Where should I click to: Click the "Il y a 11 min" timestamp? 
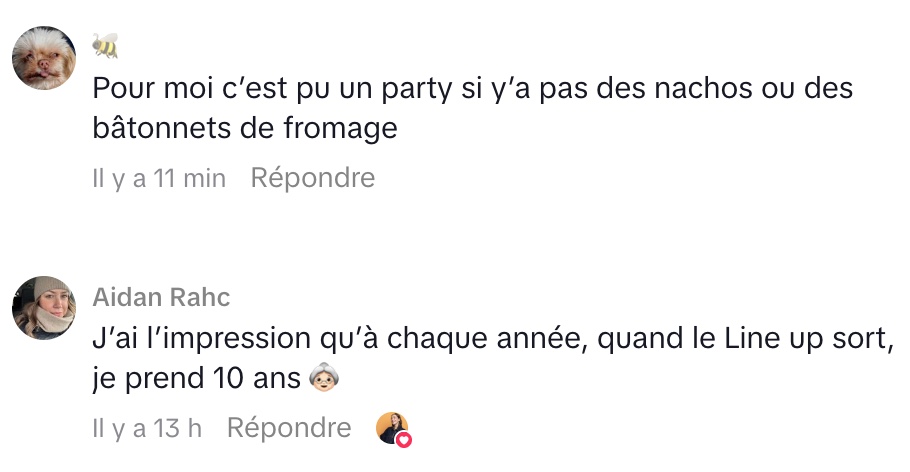(x=159, y=179)
